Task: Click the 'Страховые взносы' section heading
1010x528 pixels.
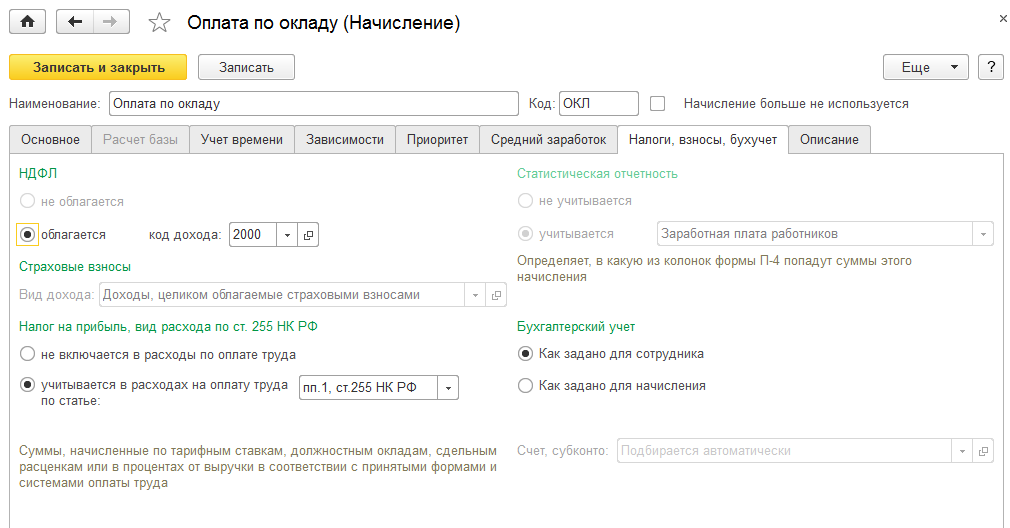Action: point(75,267)
